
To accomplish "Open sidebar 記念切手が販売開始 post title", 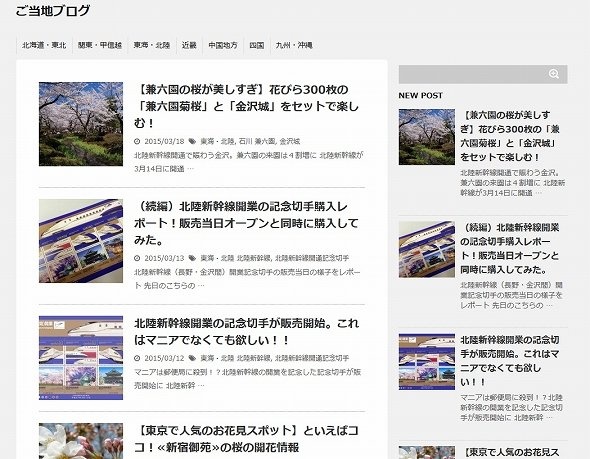I will (510, 361).
